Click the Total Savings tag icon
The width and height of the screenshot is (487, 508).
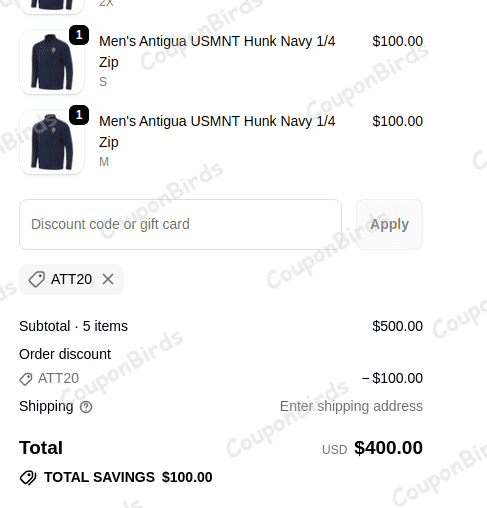point(28,477)
